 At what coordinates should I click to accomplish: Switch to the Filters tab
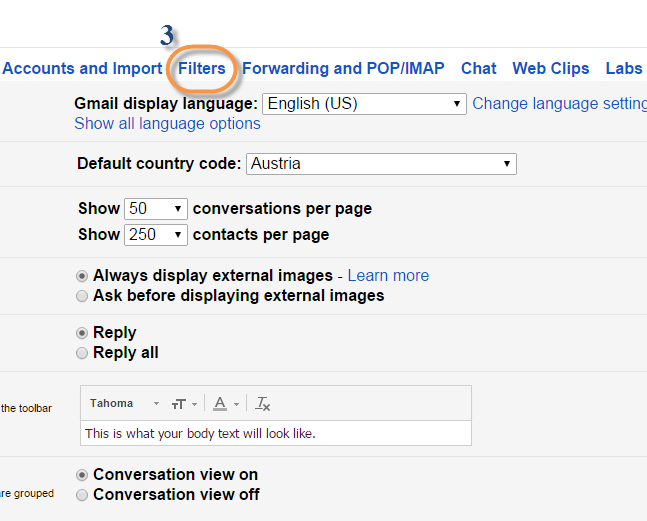[x=202, y=69]
